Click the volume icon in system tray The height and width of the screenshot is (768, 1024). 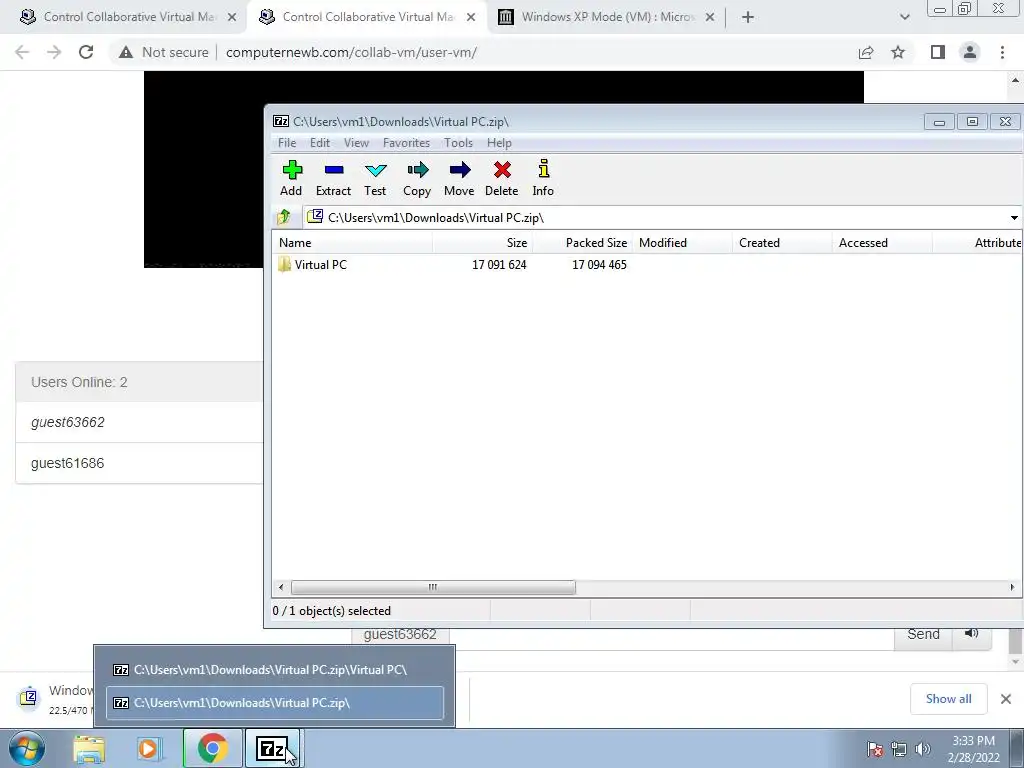click(x=923, y=749)
